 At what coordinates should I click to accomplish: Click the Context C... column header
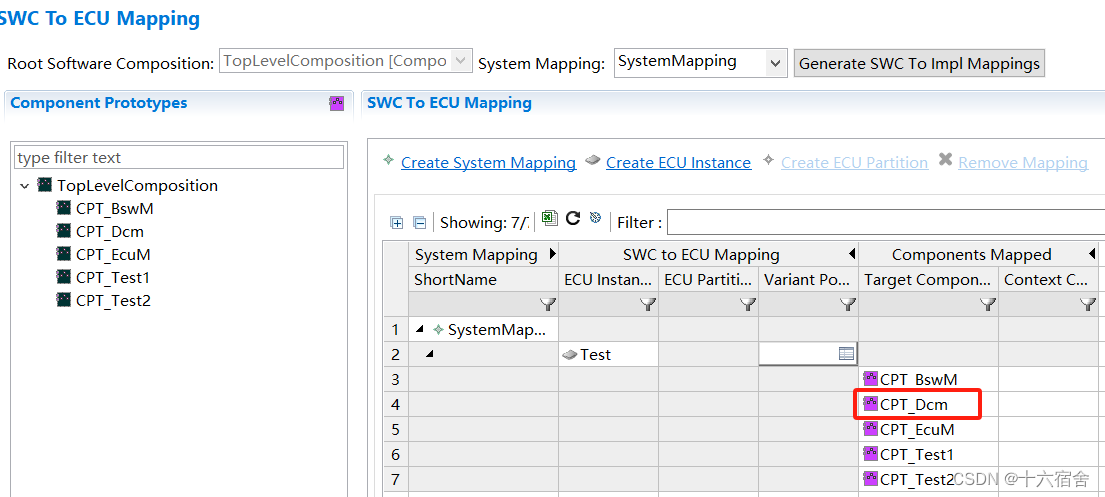coord(1049,280)
